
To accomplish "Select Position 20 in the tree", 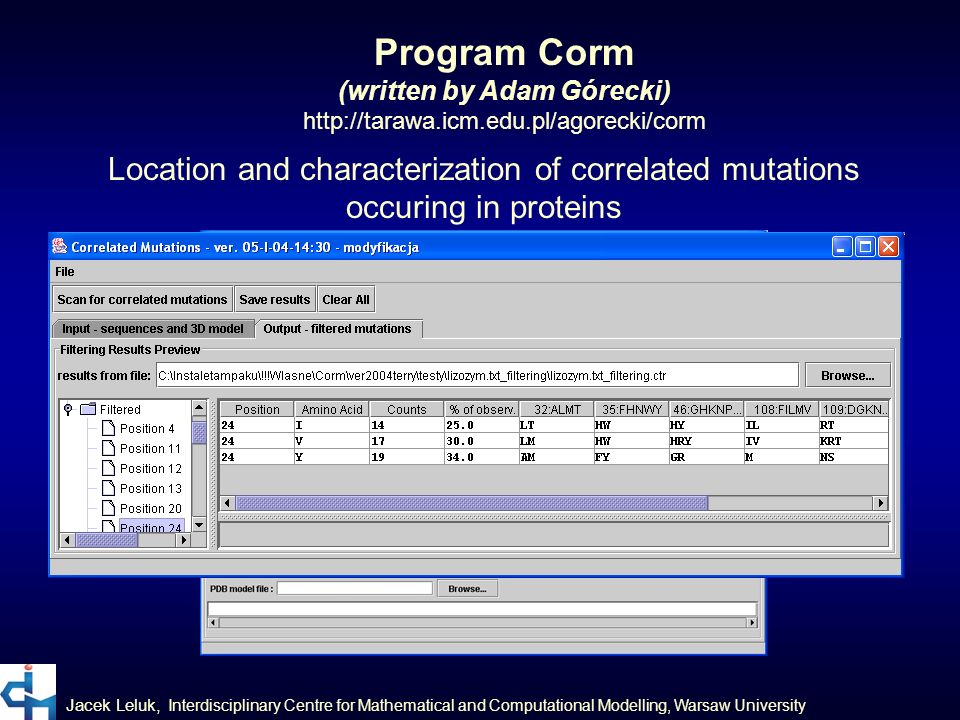I will (x=151, y=509).
